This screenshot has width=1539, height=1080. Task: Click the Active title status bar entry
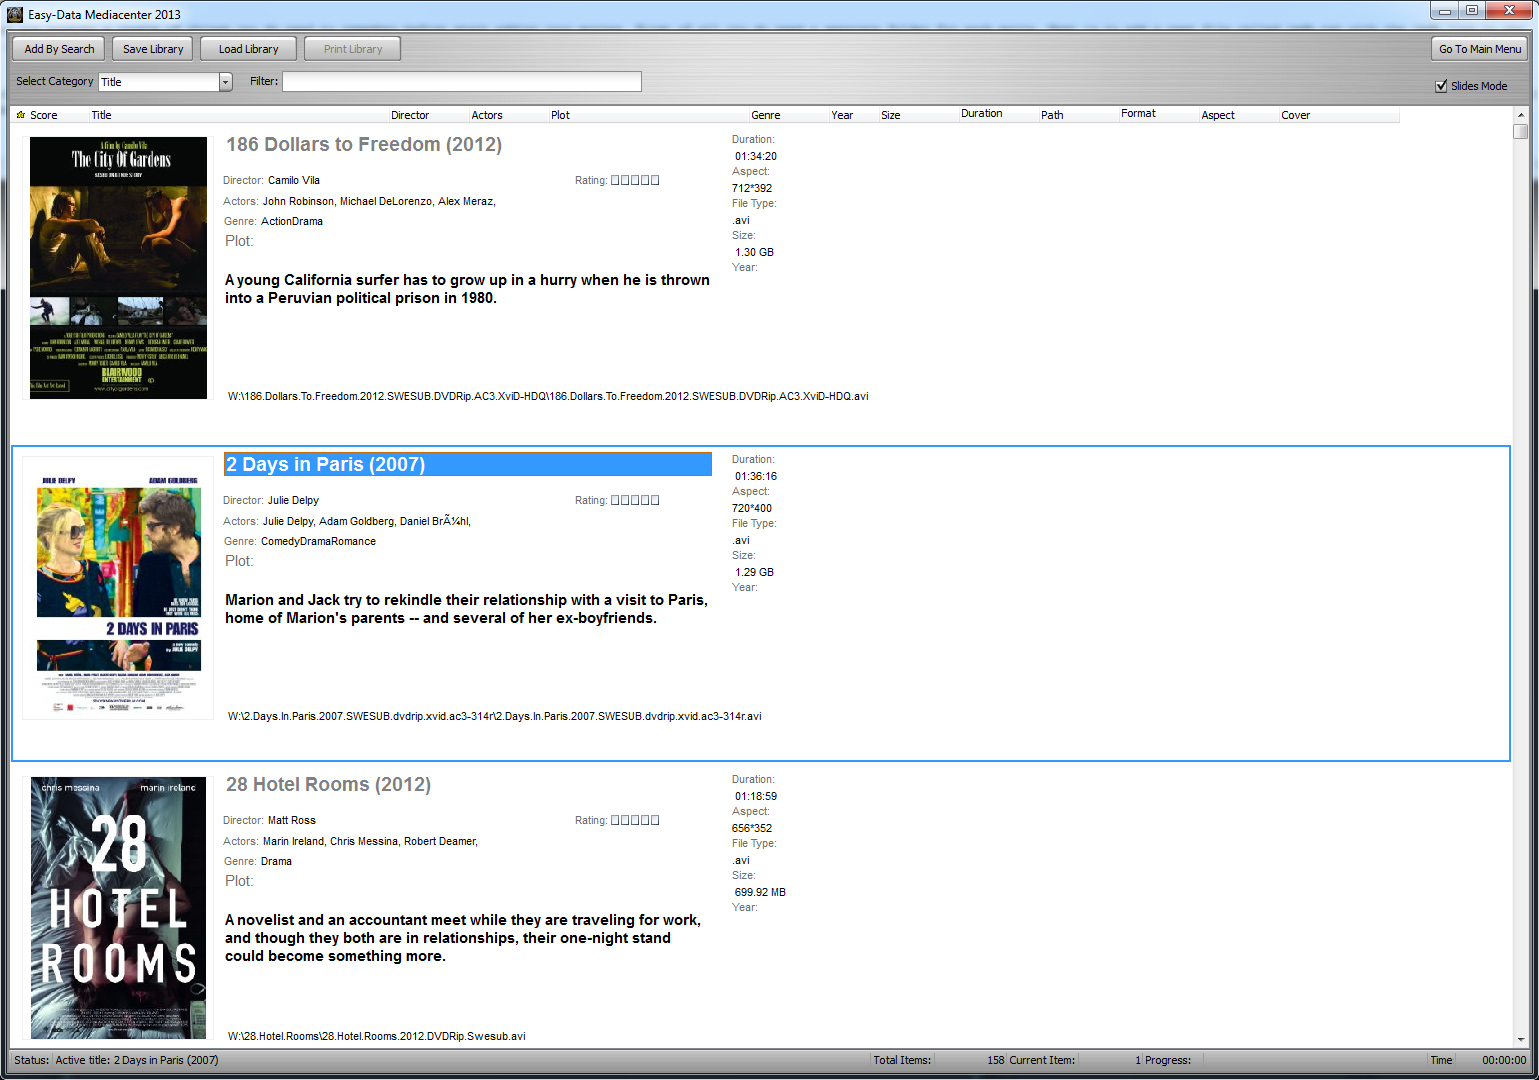[x=137, y=1060]
